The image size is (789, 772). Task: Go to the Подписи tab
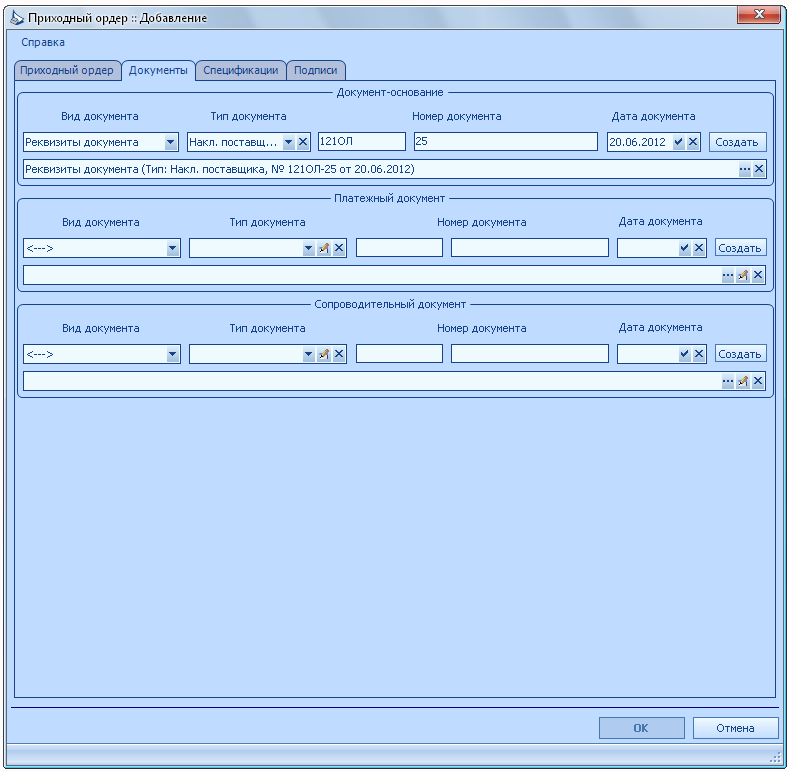[x=315, y=70]
